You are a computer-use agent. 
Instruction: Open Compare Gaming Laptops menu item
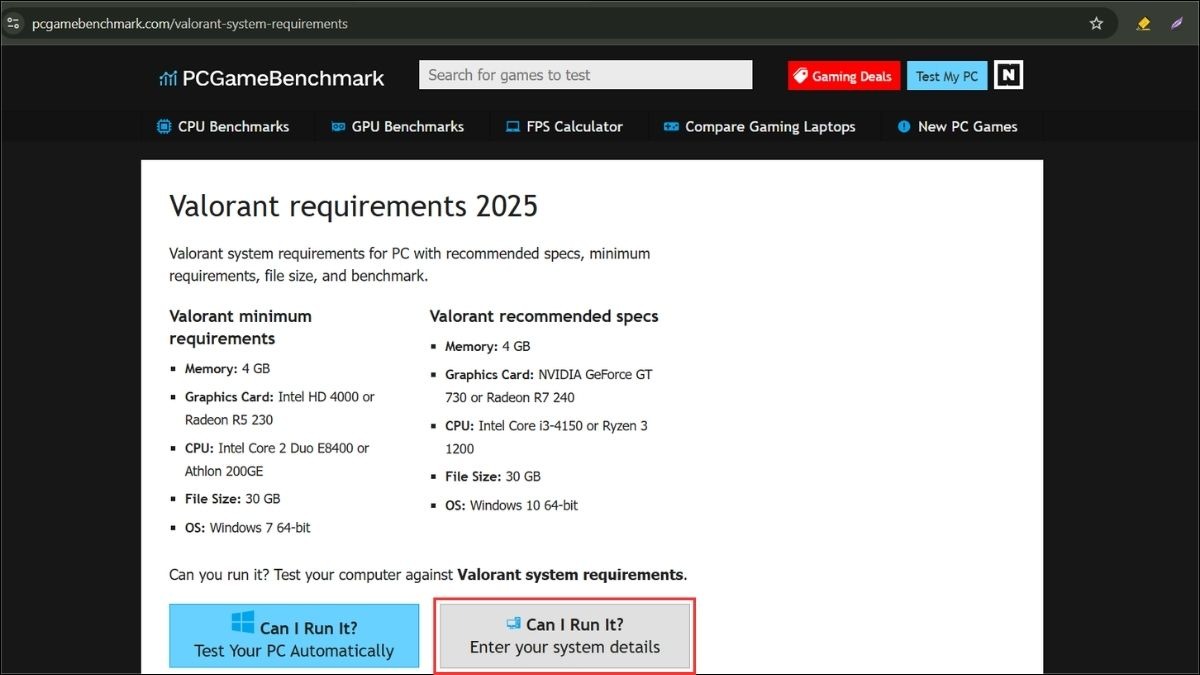(x=759, y=127)
